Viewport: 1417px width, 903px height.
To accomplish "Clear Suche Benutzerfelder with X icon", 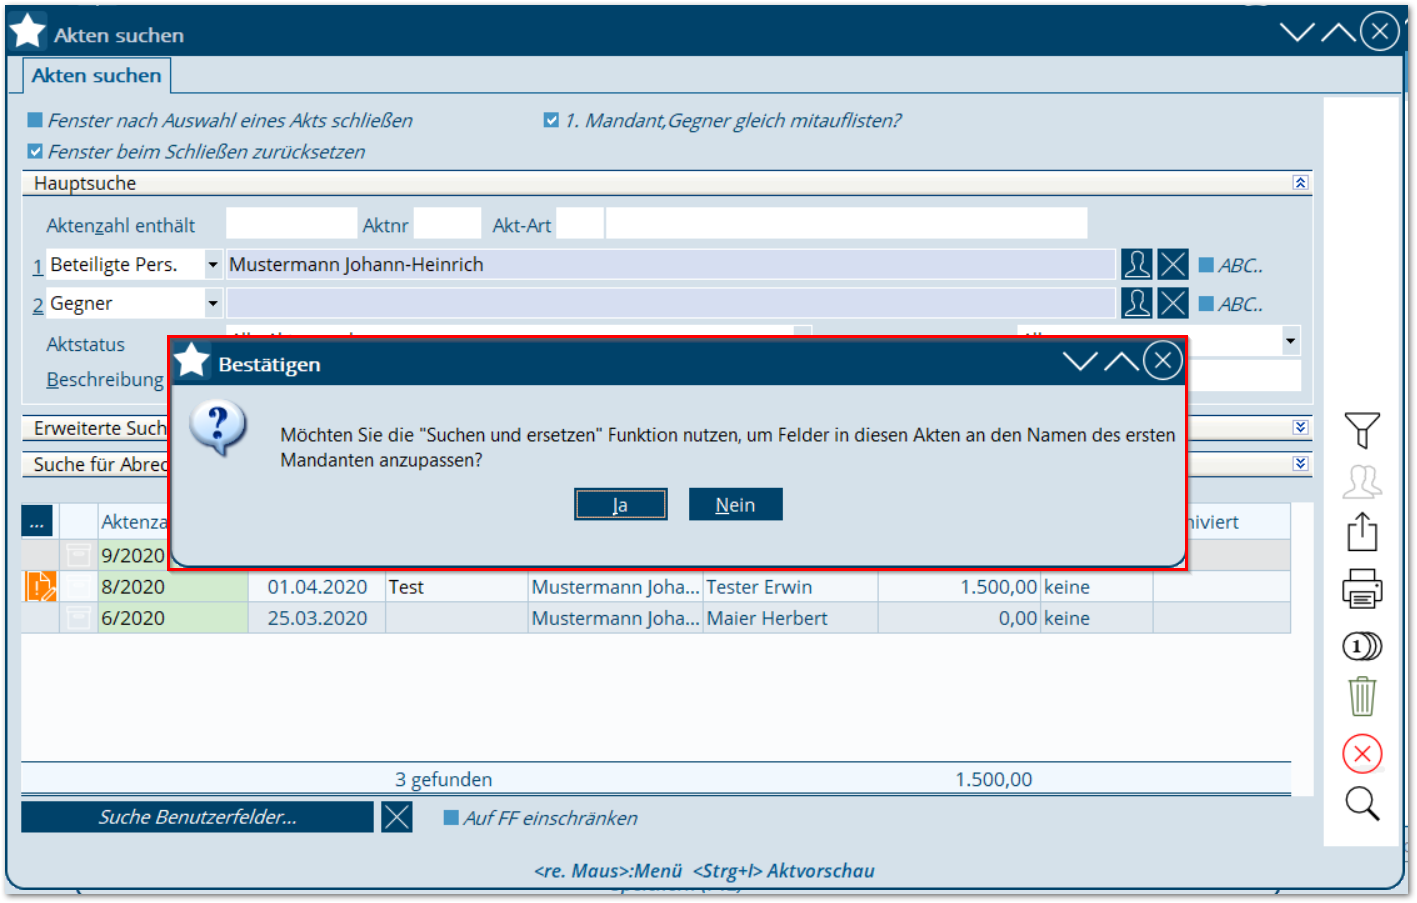I will [x=397, y=817].
